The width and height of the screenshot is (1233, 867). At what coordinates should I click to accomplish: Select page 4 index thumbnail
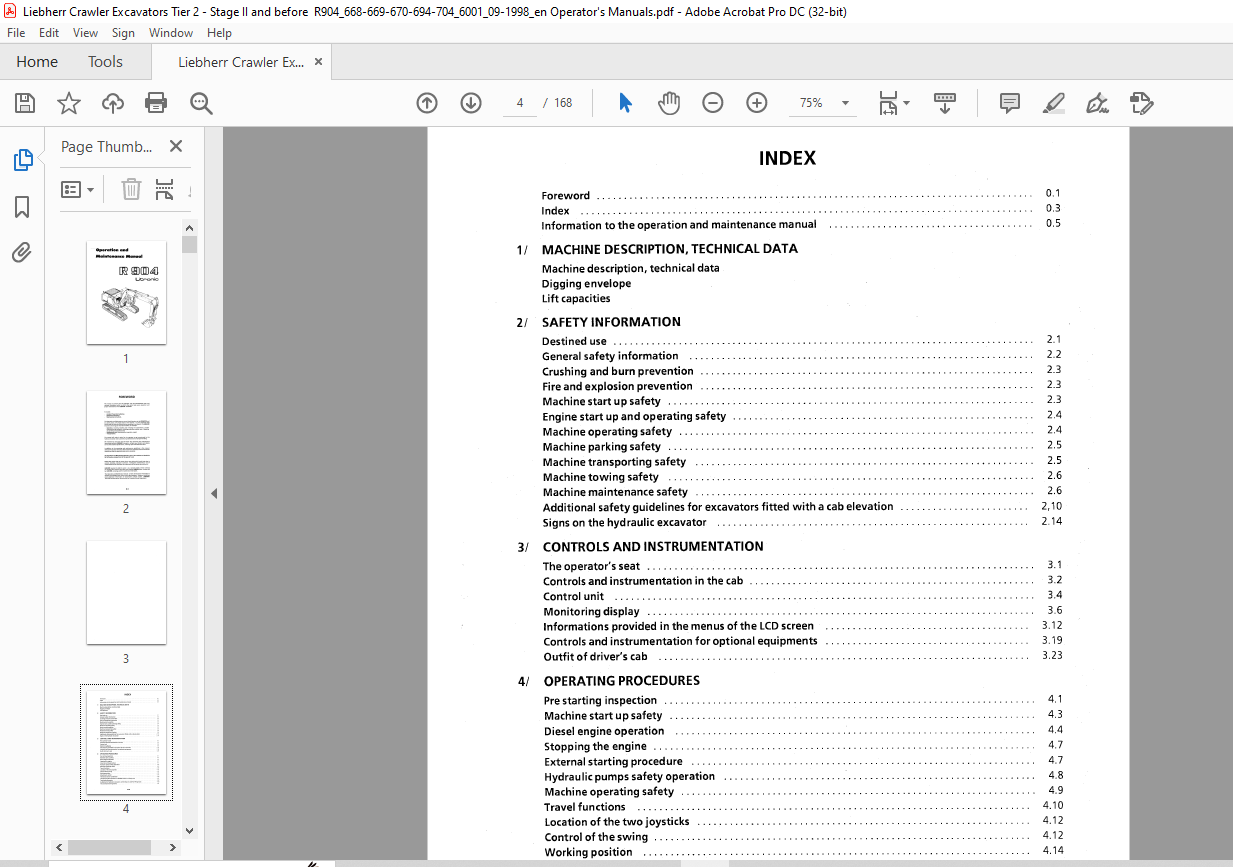pos(126,743)
